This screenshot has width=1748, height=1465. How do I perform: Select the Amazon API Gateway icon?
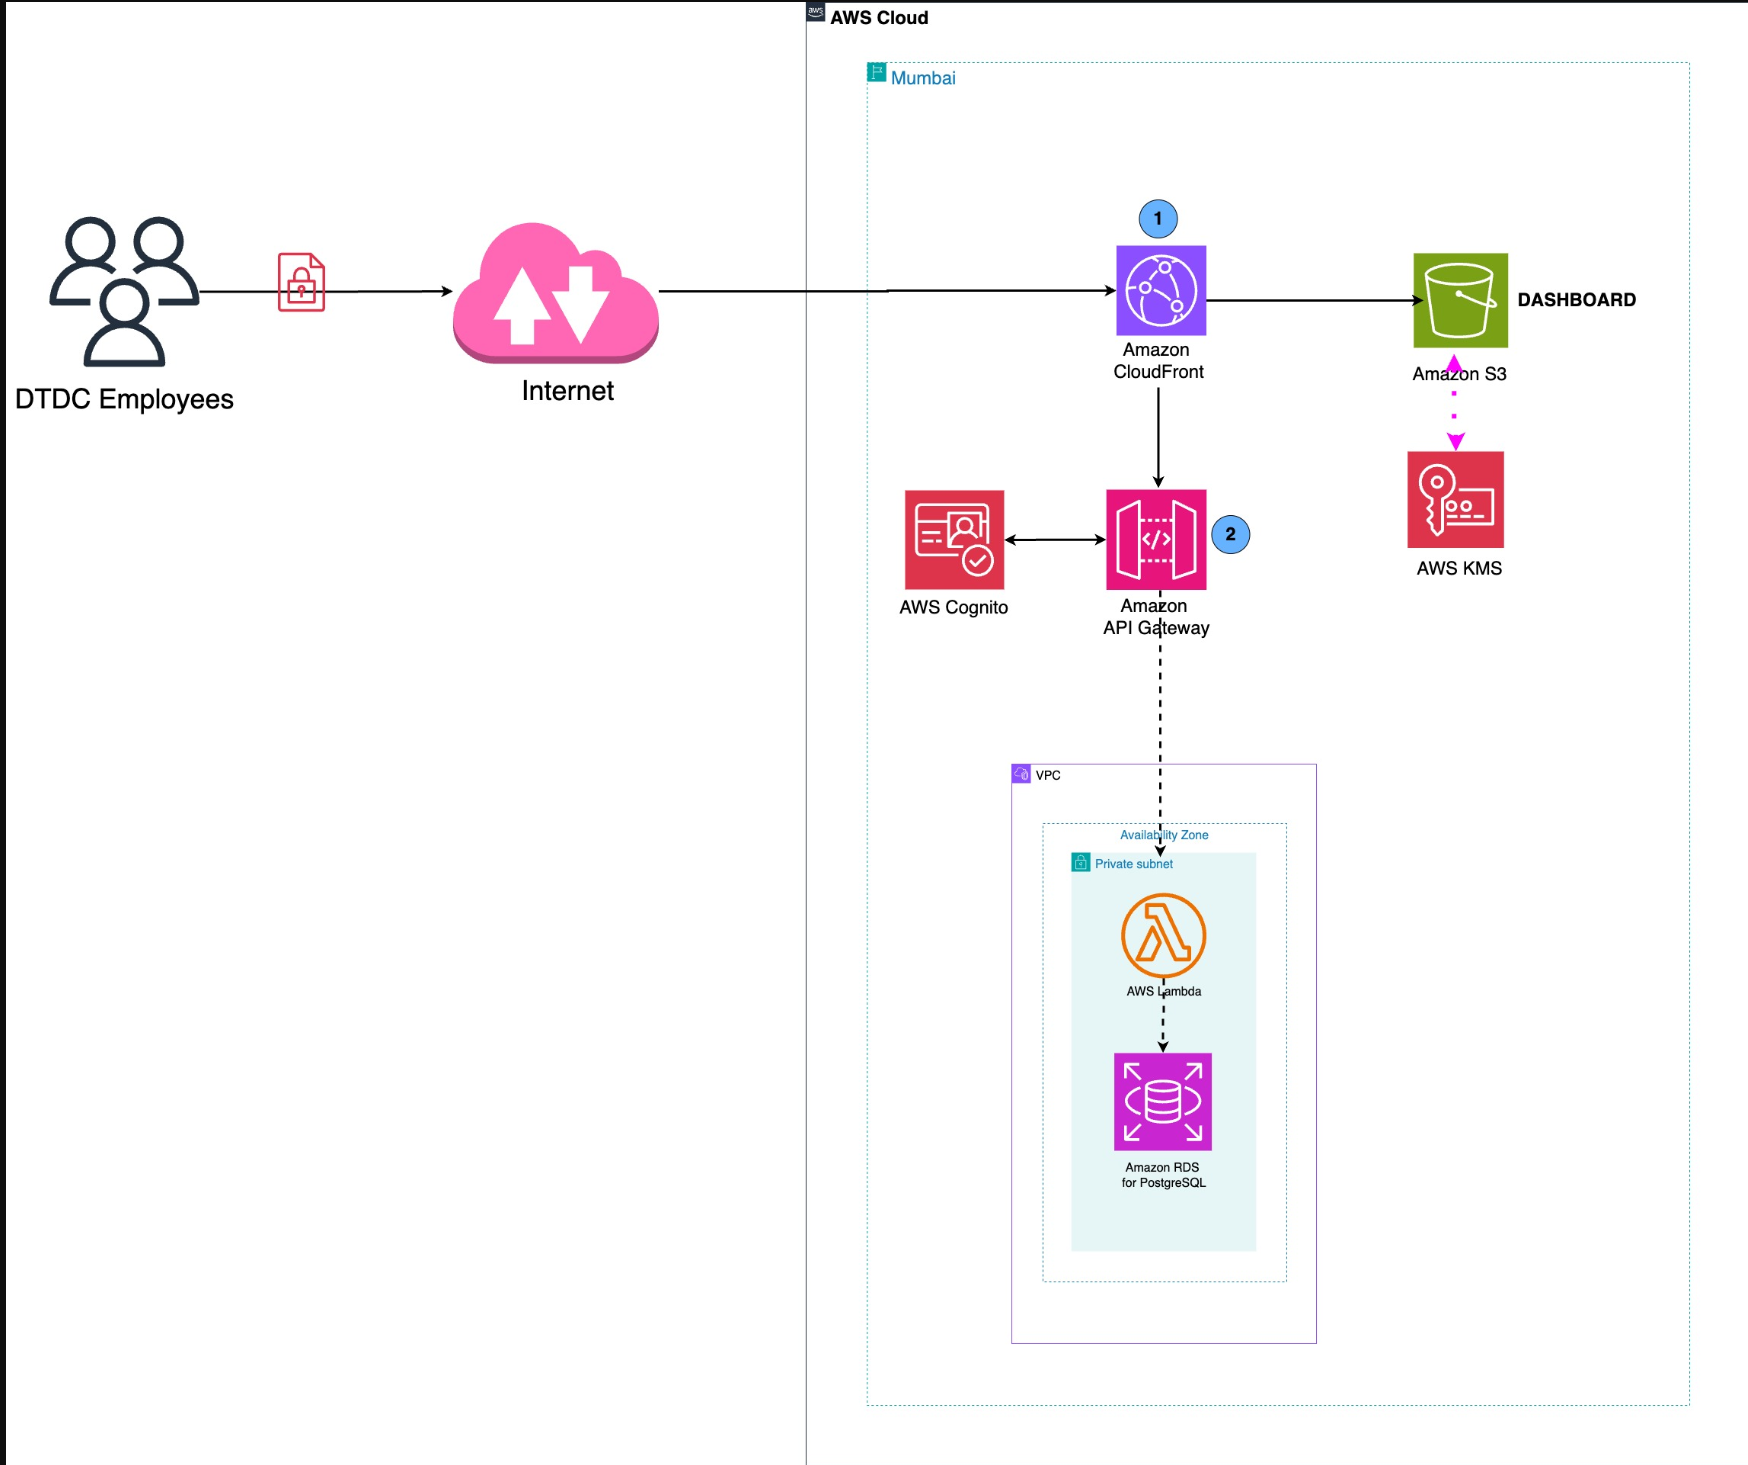click(x=1156, y=539)
